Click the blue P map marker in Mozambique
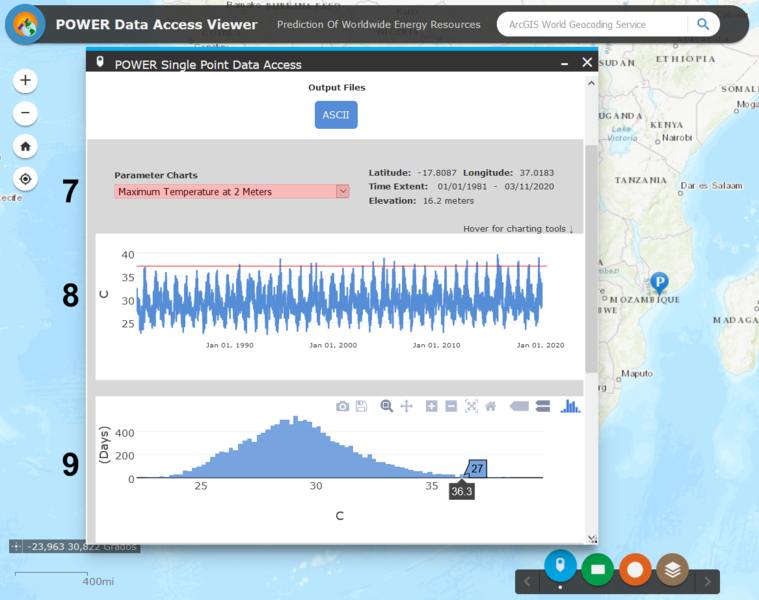 [x=659, y=283]
